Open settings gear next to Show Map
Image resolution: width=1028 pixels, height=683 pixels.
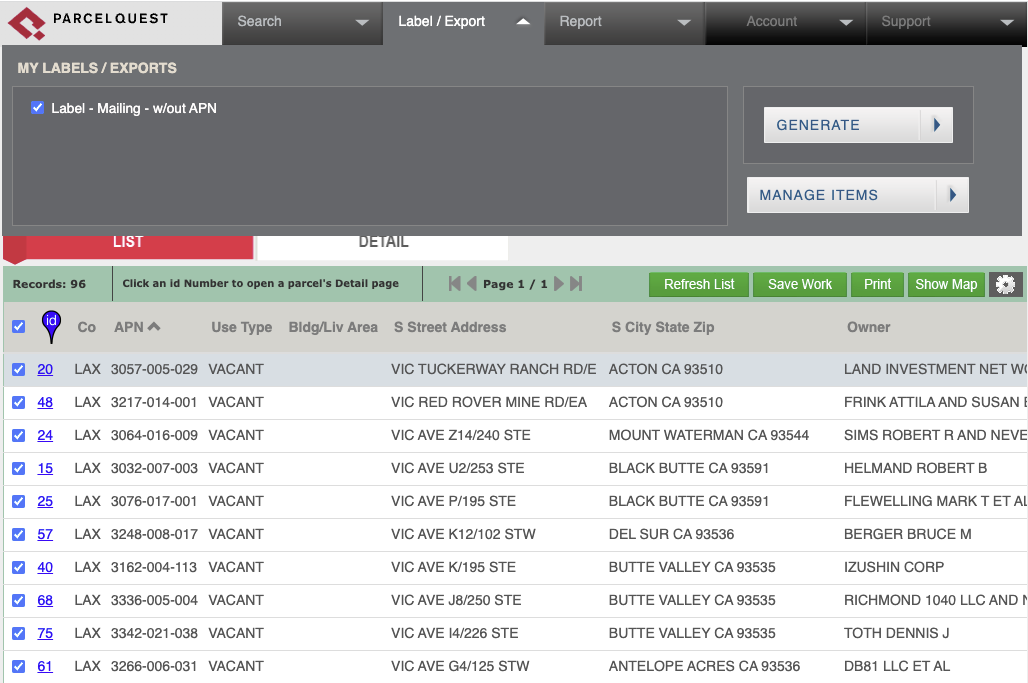pyautogui.click(x=1005, y=285)
